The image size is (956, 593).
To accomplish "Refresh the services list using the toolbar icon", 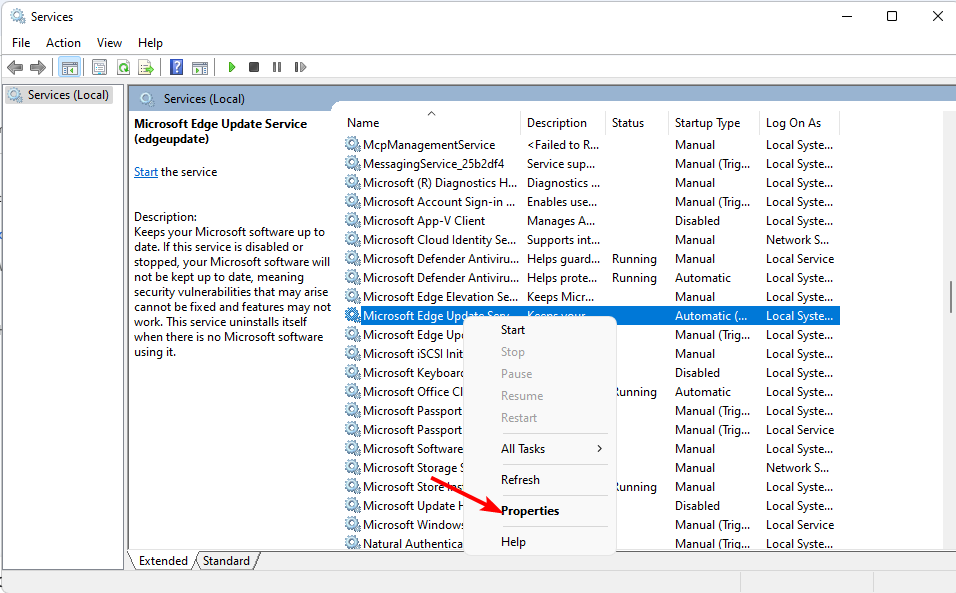I will 122,66.
